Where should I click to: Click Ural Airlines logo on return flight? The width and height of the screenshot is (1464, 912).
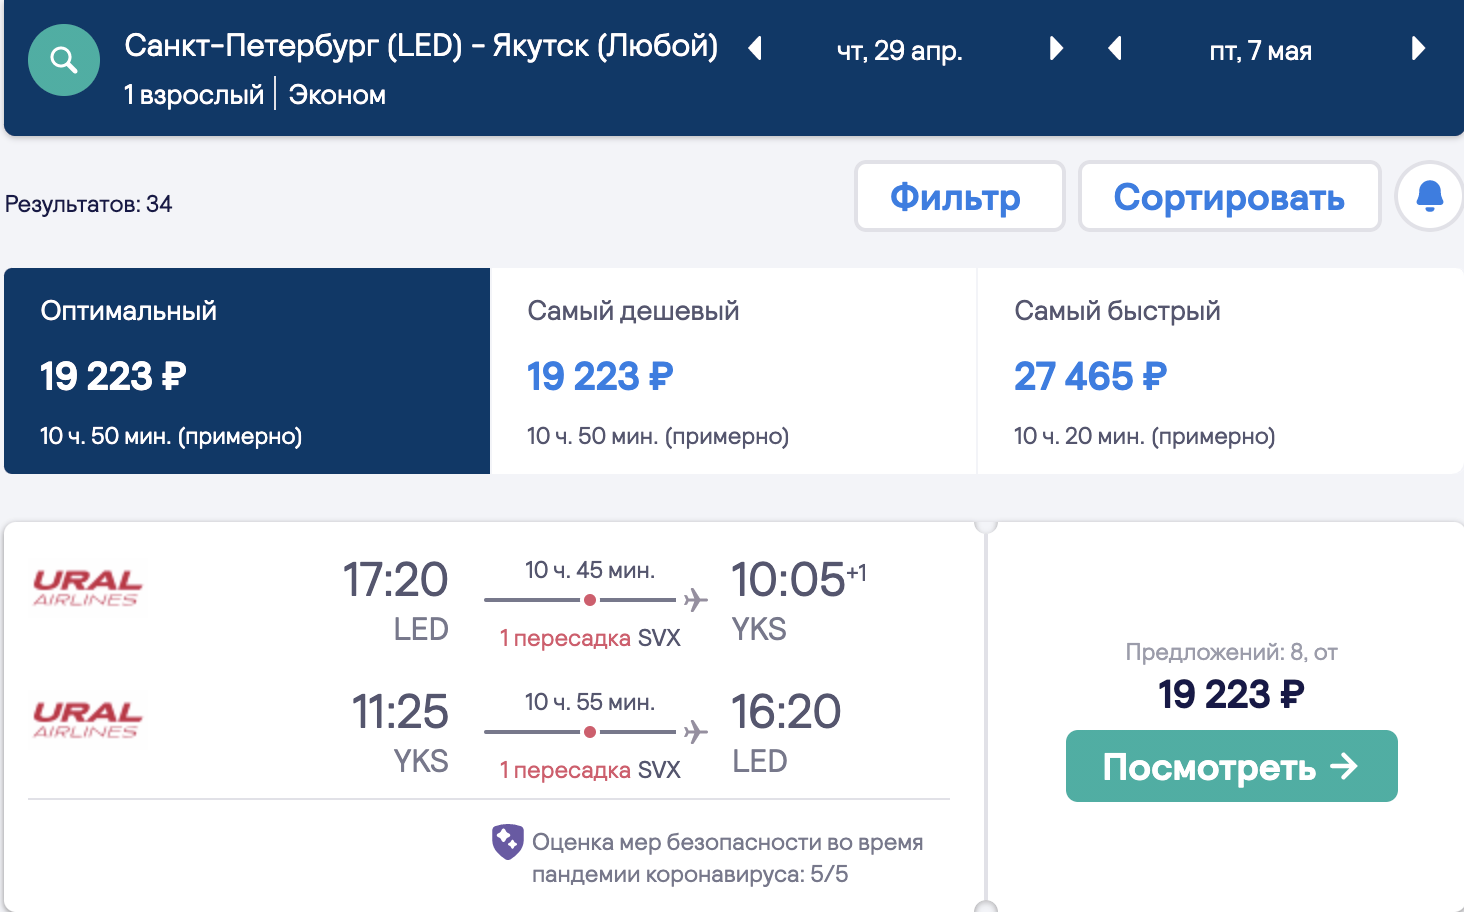87,720
